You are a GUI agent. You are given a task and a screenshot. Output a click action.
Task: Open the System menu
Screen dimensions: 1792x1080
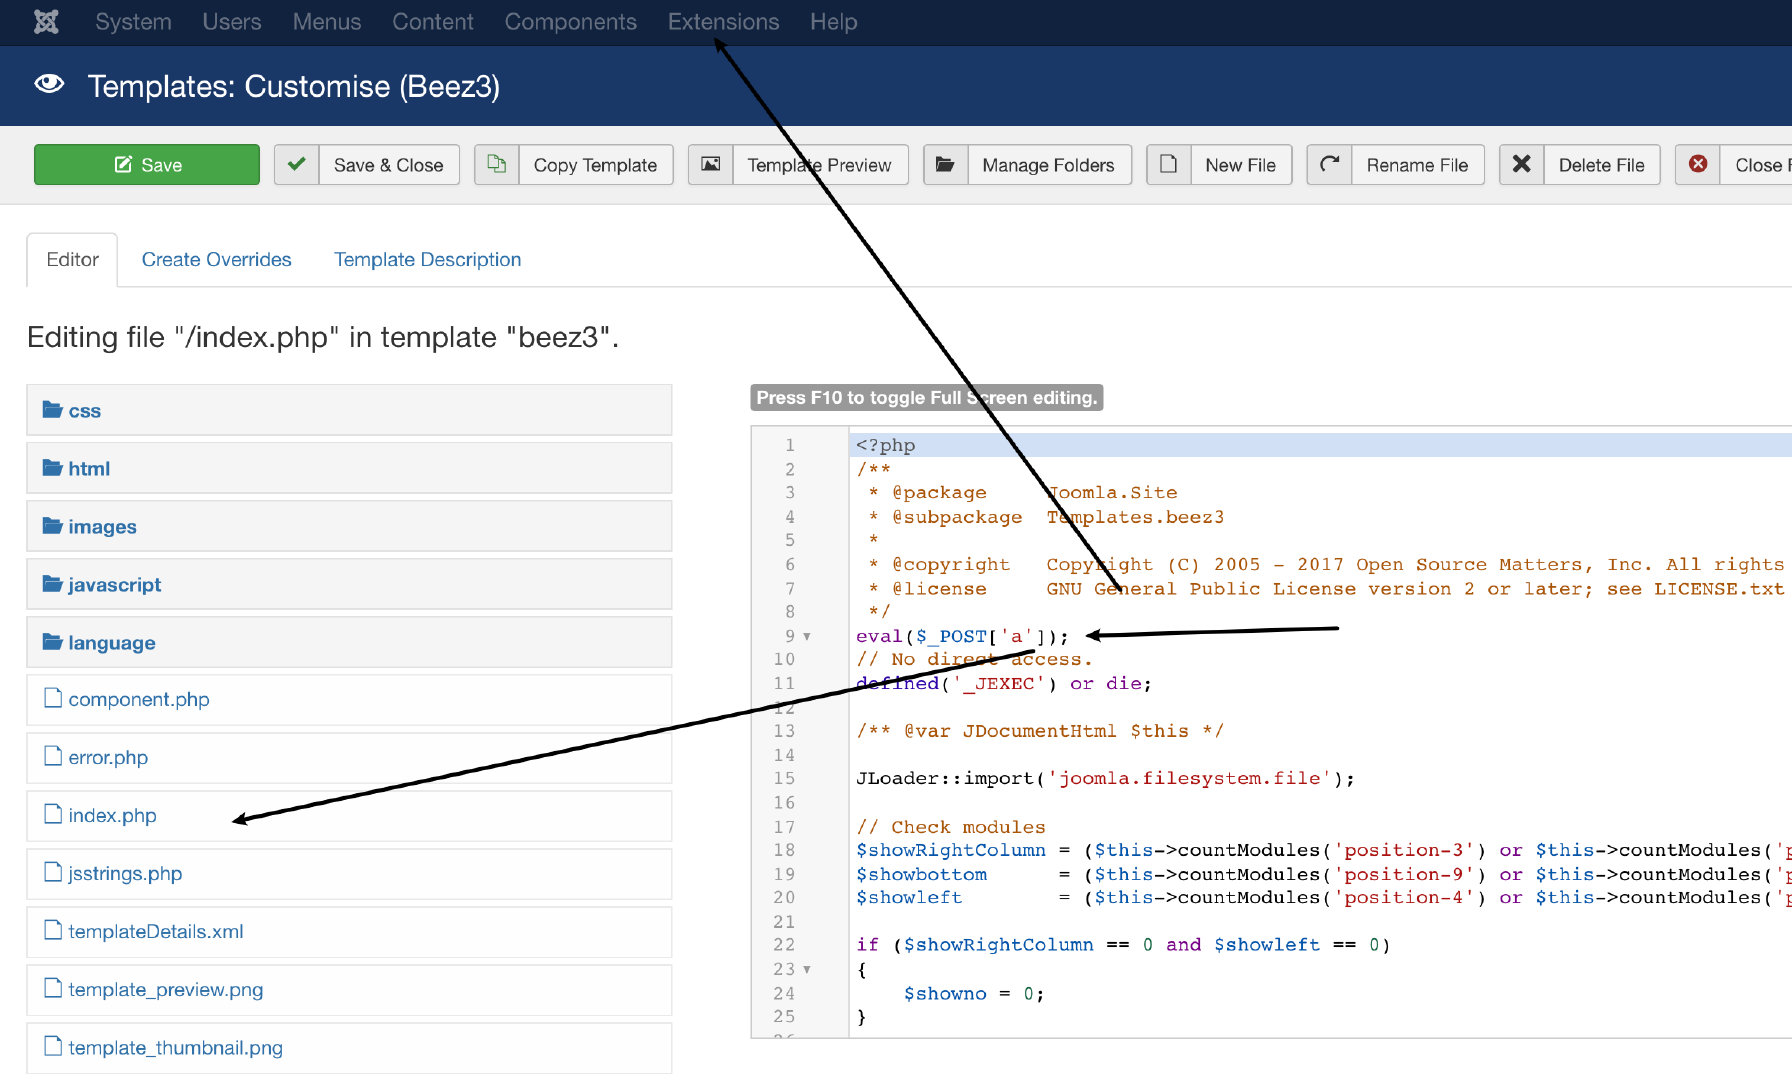pos(133,22)
